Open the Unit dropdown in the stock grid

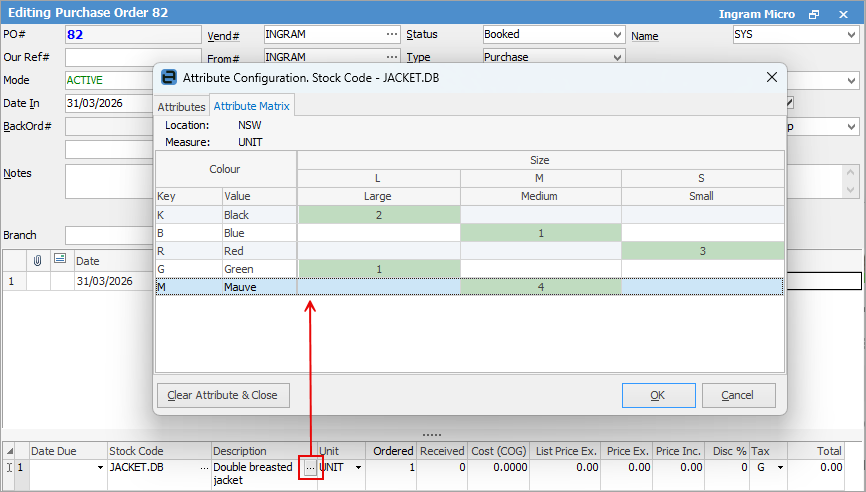coord(358,467)
